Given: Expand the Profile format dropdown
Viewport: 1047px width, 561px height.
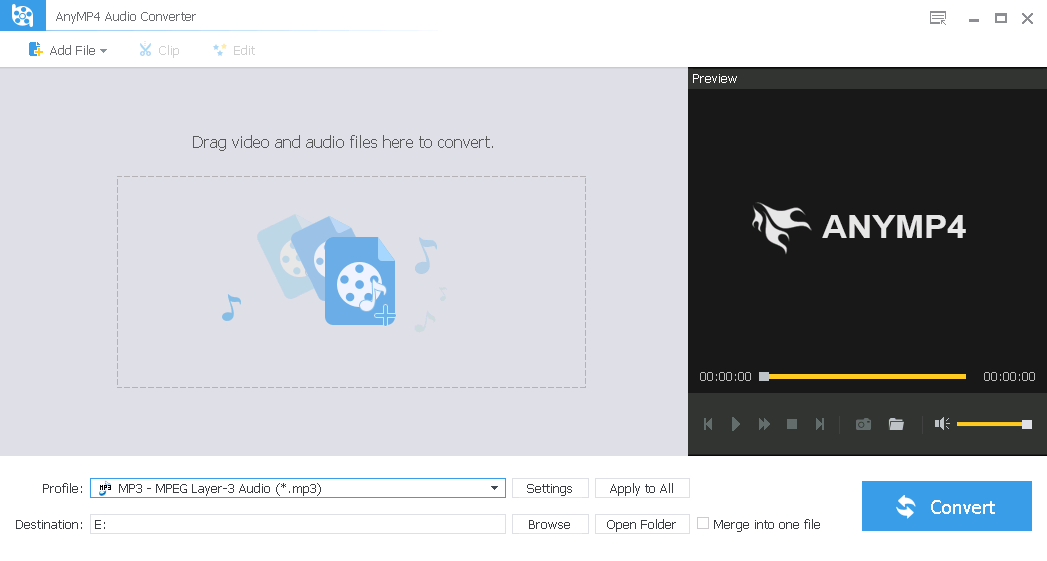Looking at the screenshot, I should point(494,489).
